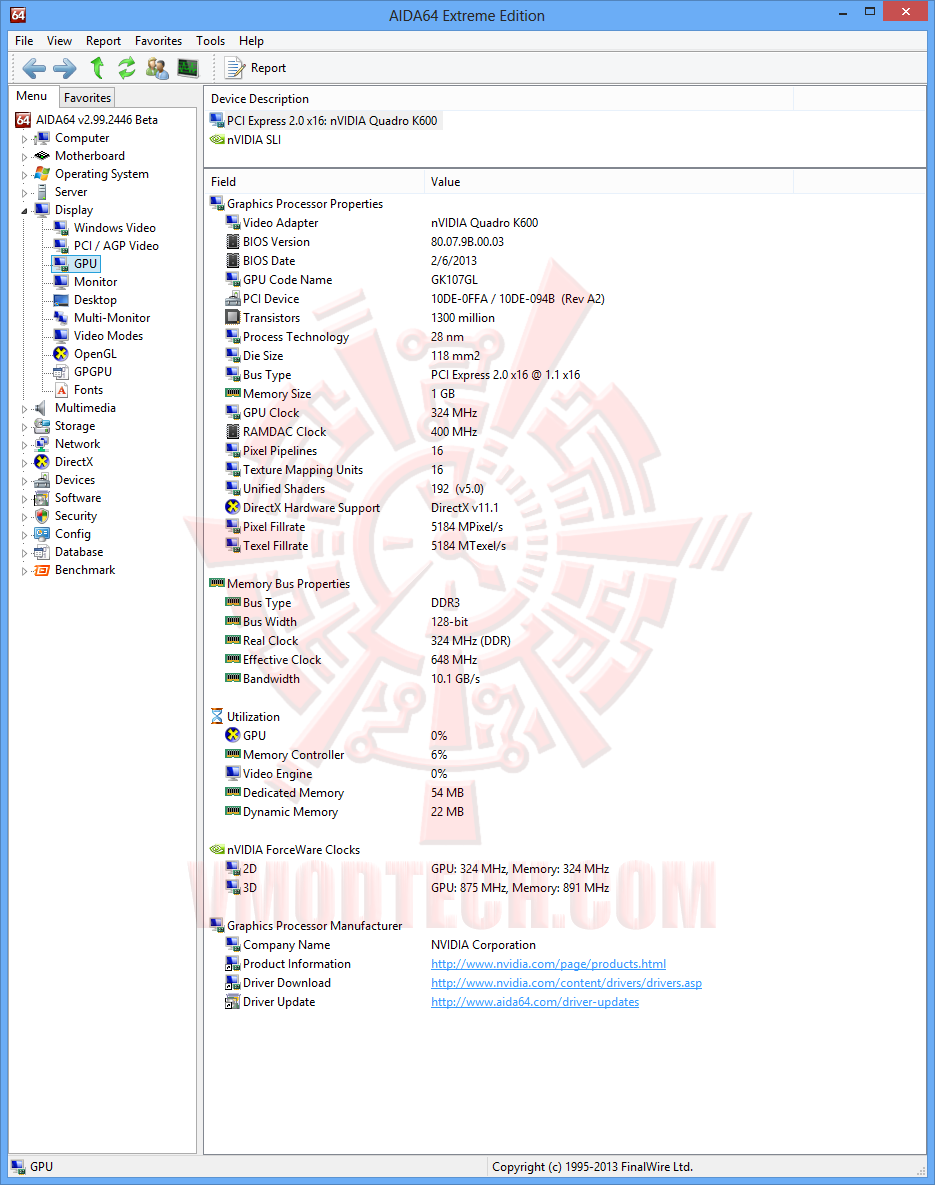The height and width of the screenshot is (1185, 935).
Task: Open the File menu
Action: coord(24,41)
